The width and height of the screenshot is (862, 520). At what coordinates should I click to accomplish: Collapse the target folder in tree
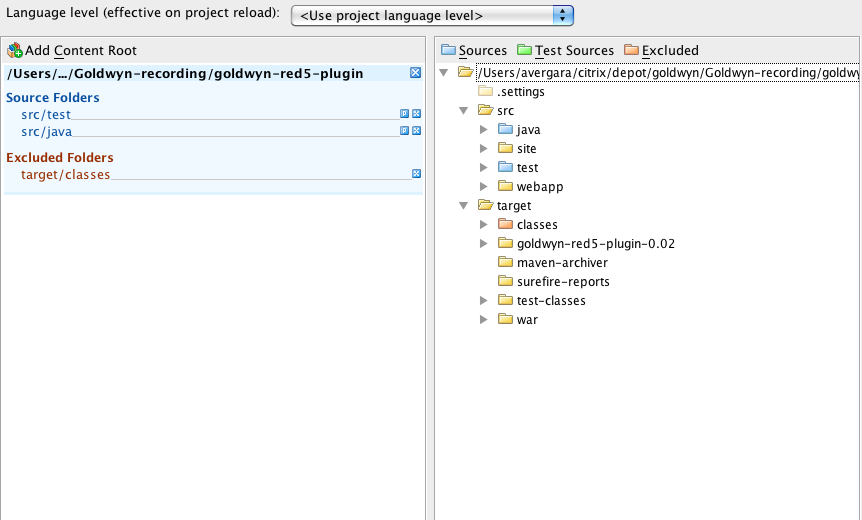464,206
